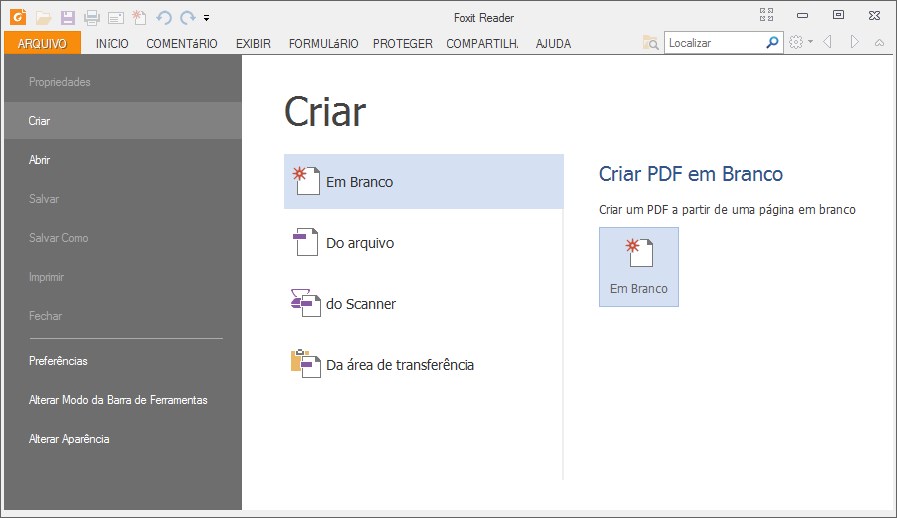Switch to the COMPARTILH. tab
The image size is (897, 518).
pyautogui.click(x=482, y=44)
